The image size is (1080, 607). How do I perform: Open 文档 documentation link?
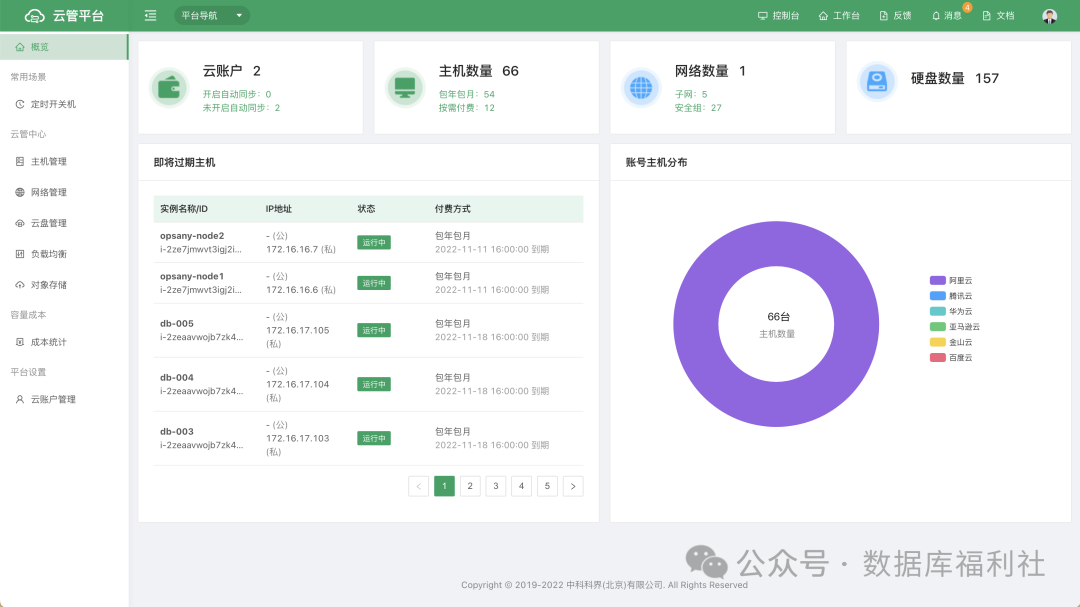pyautogui.click(x=998, y=15)
